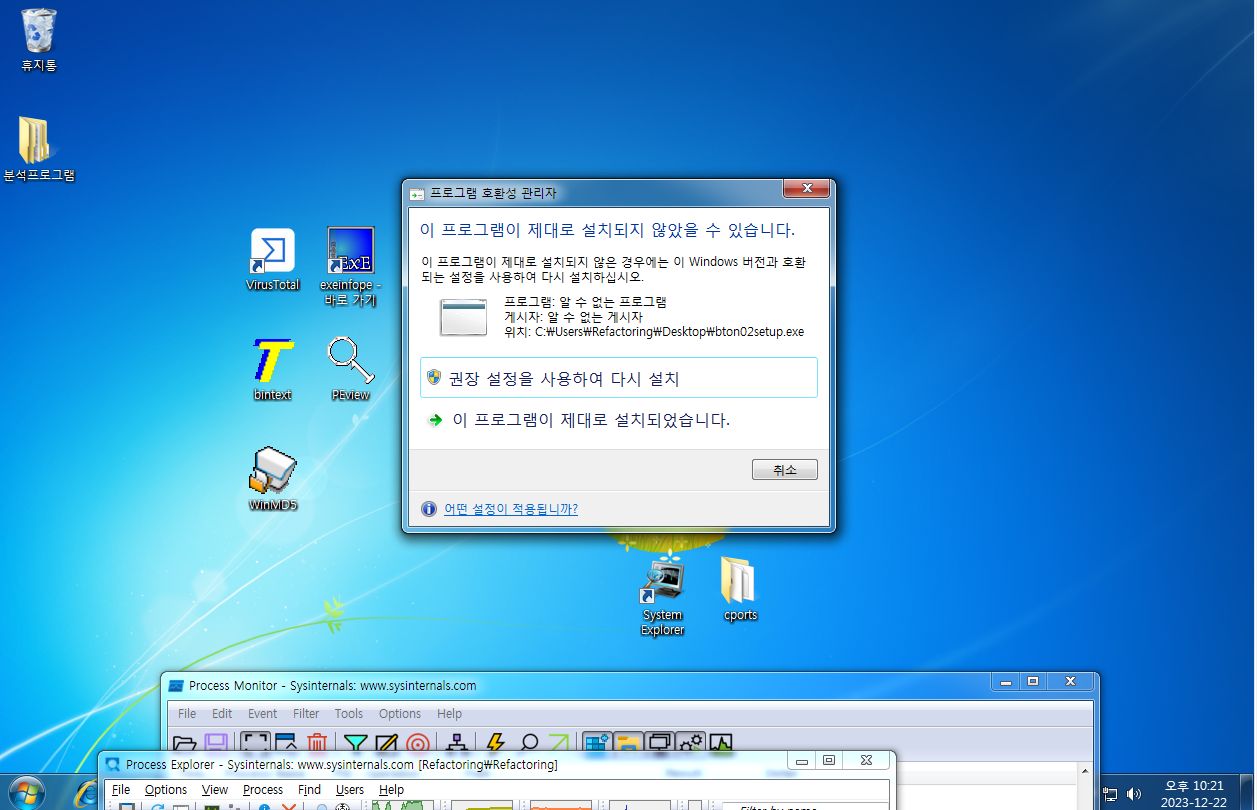Click lightning bolt icon in Process Monitor
Image resolution: width=1257 pixels, height=810 pixels.
pos(495,744)
